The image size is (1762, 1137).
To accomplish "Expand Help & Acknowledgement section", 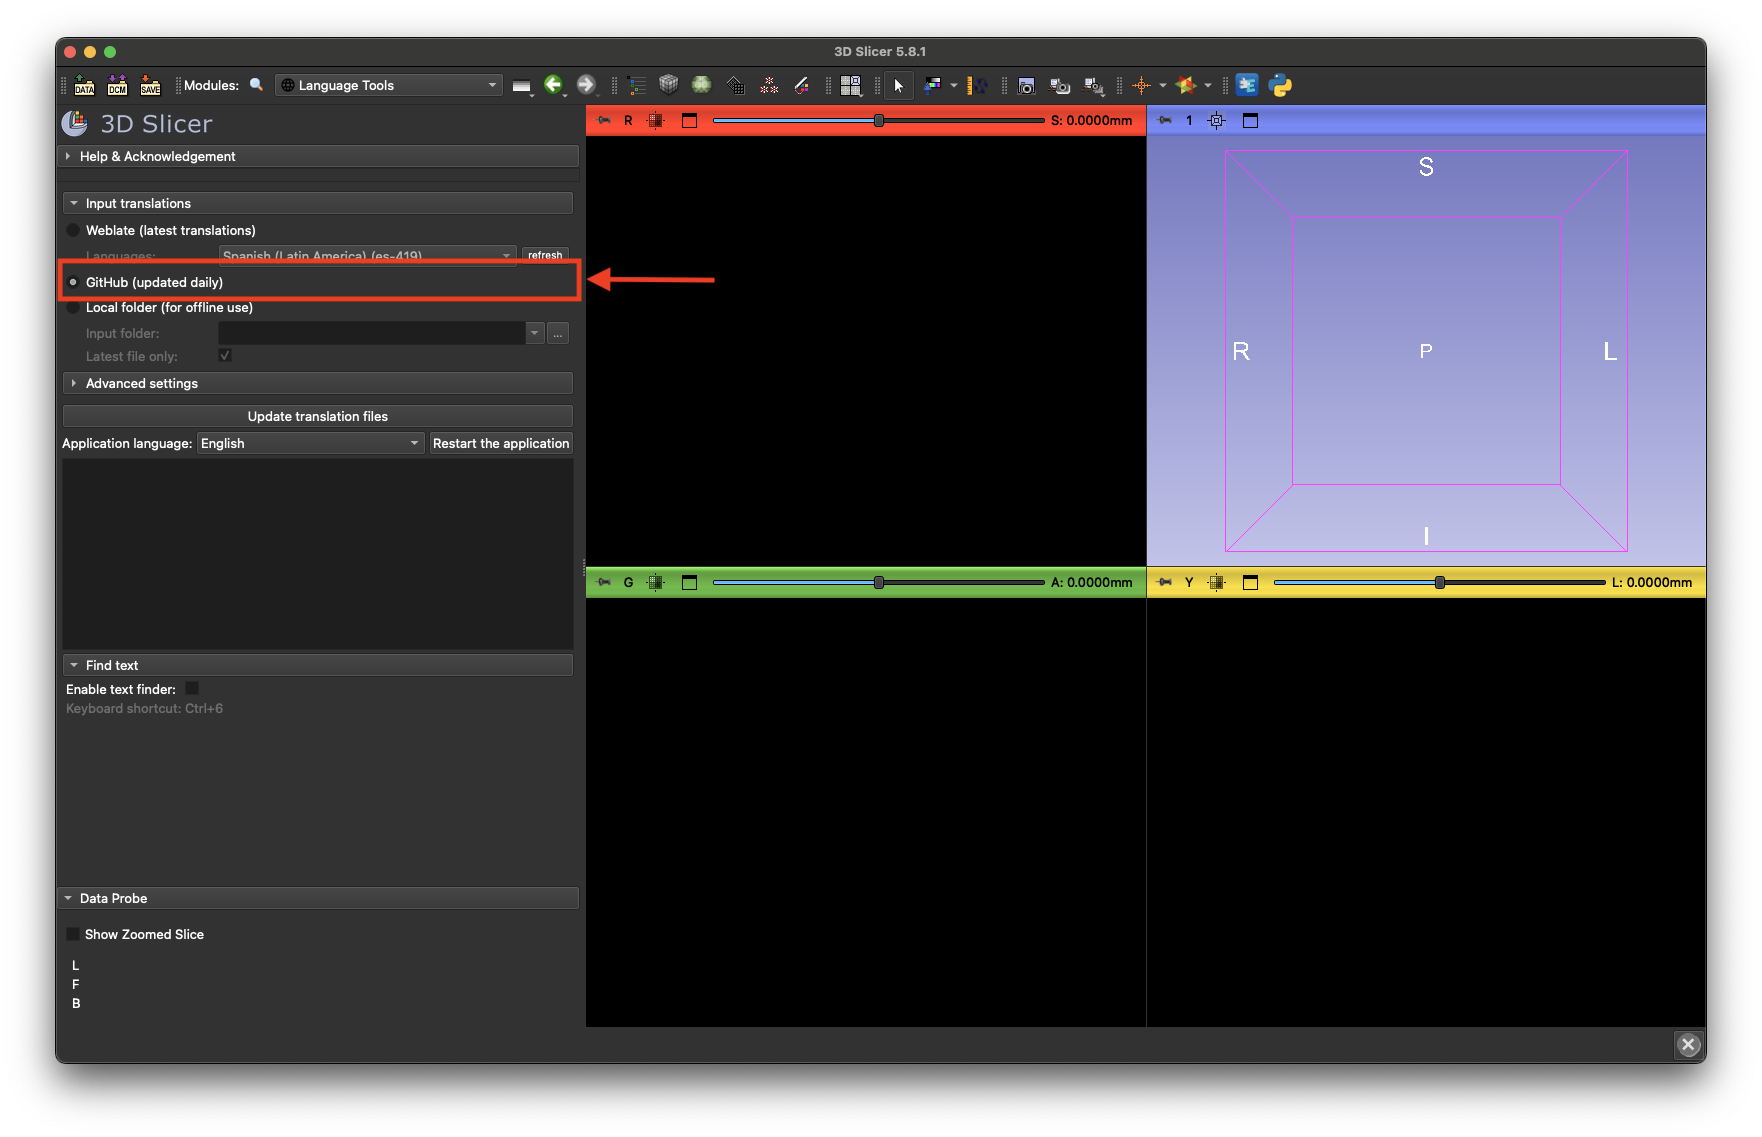I will (x=157, y=156).
